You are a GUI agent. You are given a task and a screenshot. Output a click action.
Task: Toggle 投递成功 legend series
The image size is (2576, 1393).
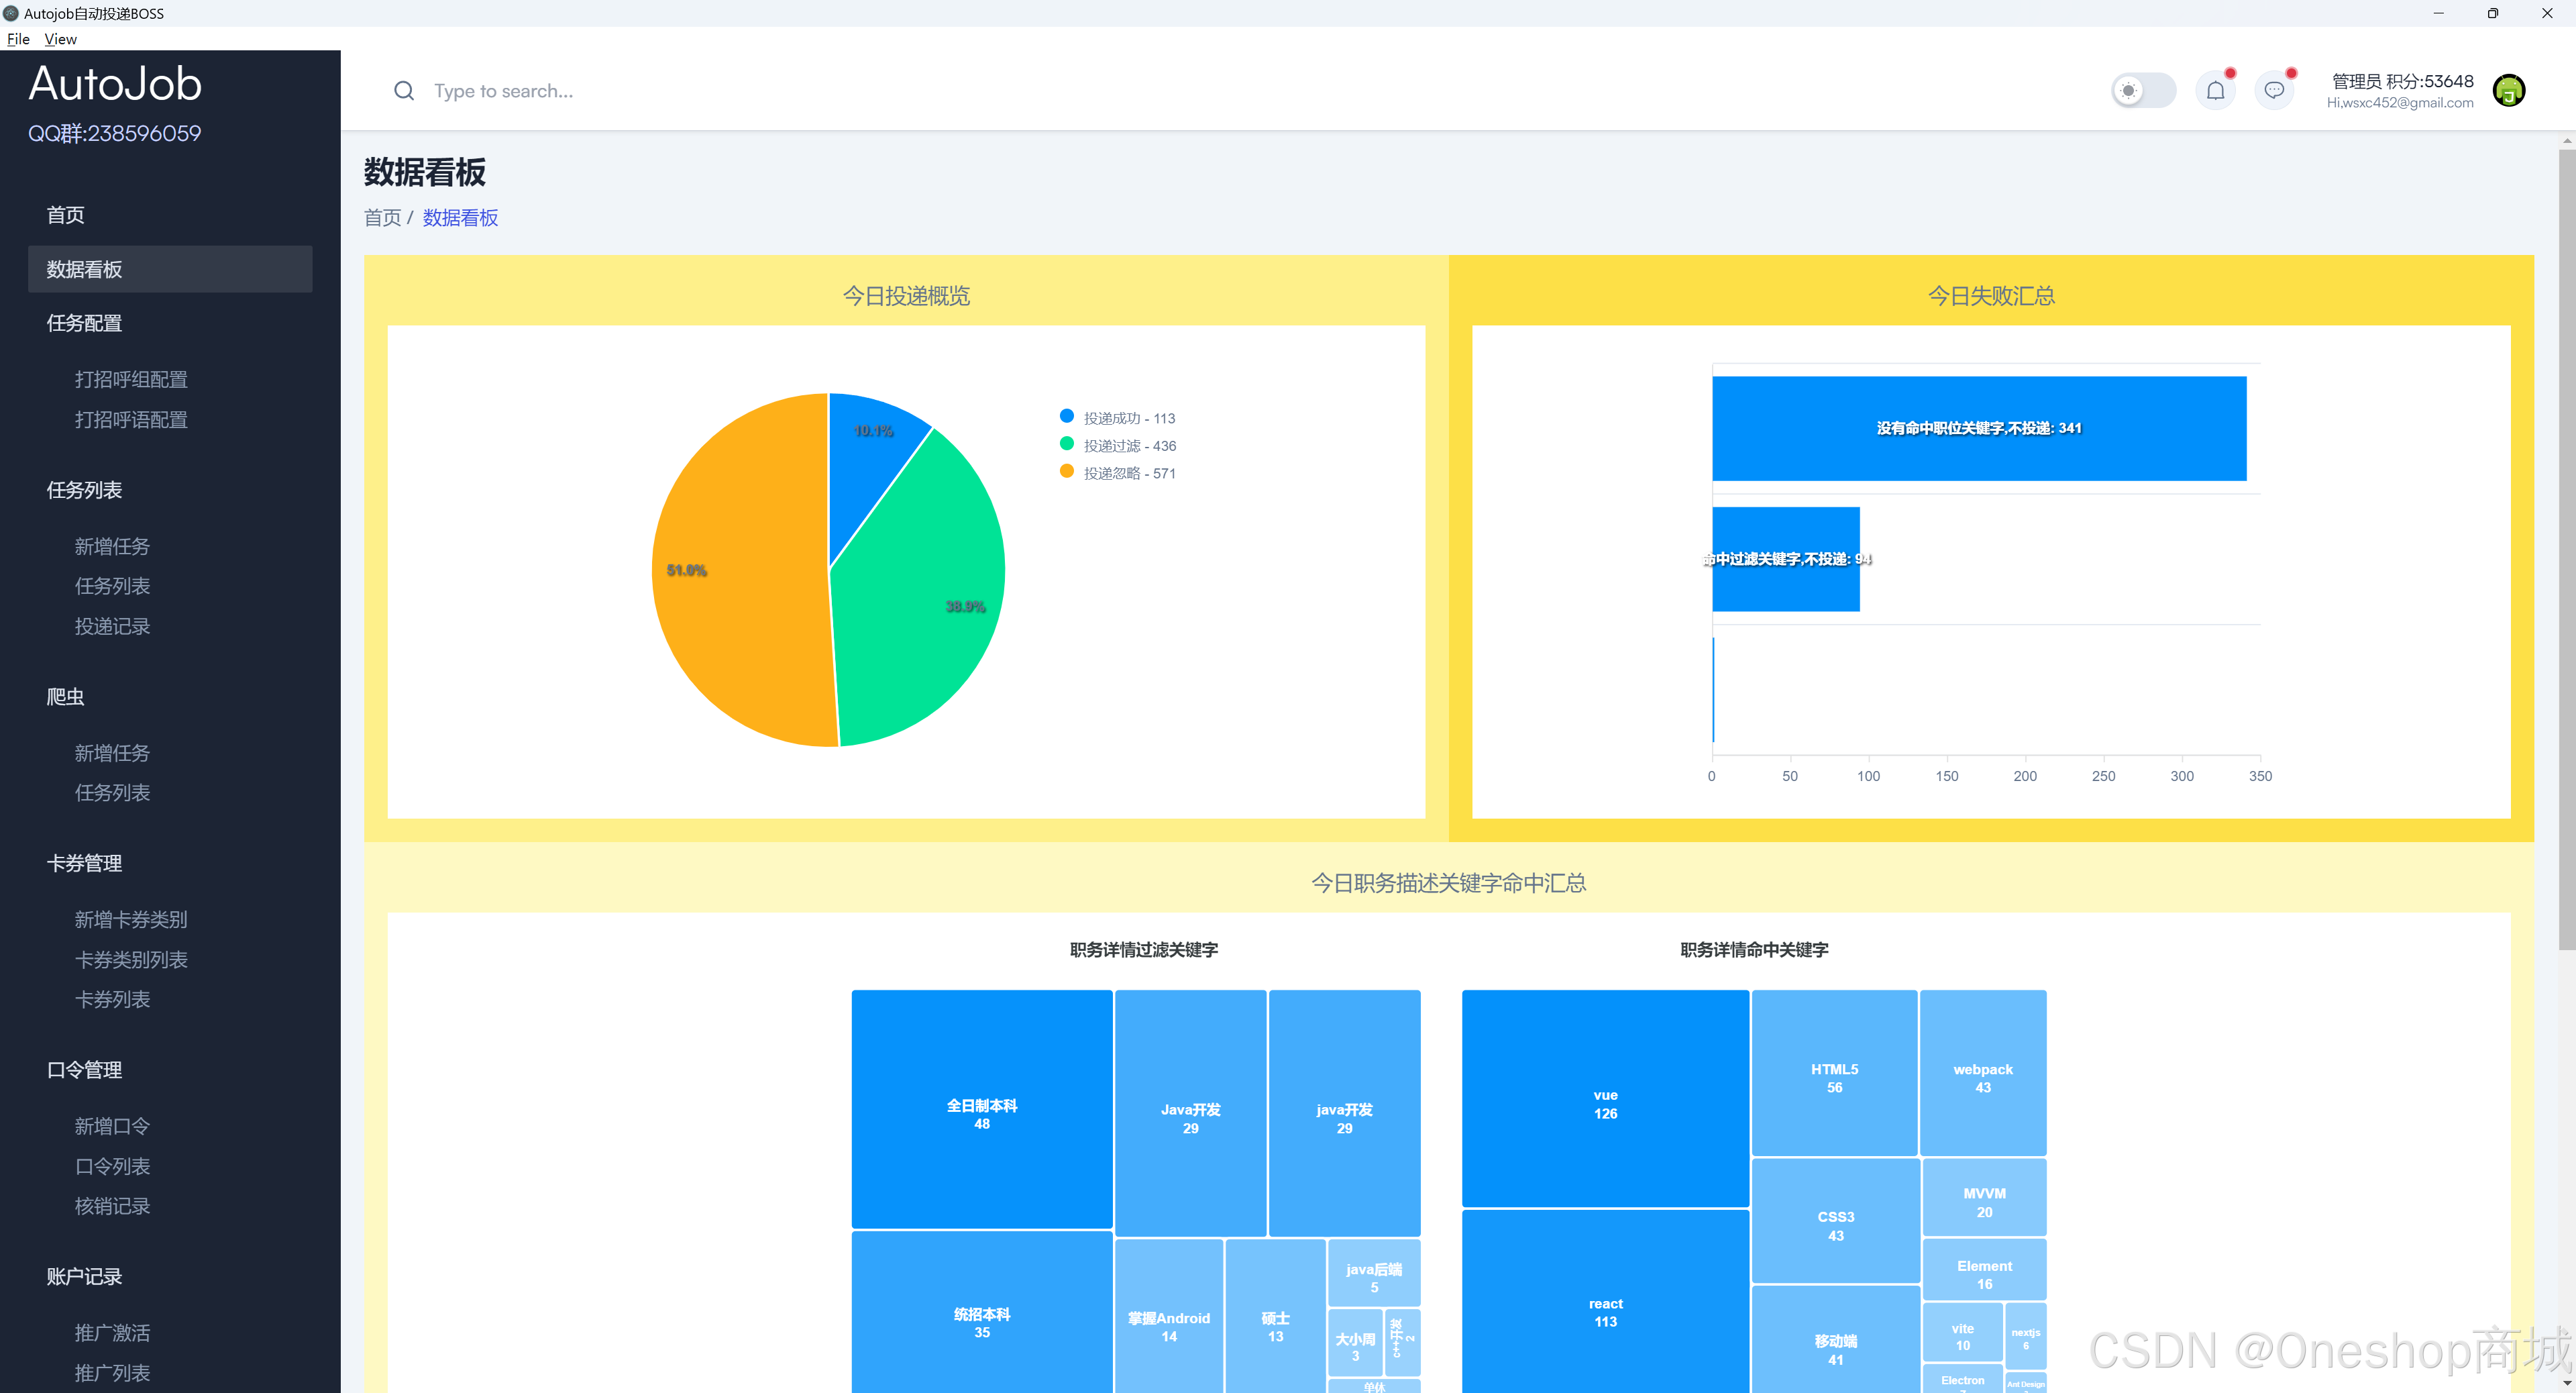1117,418
